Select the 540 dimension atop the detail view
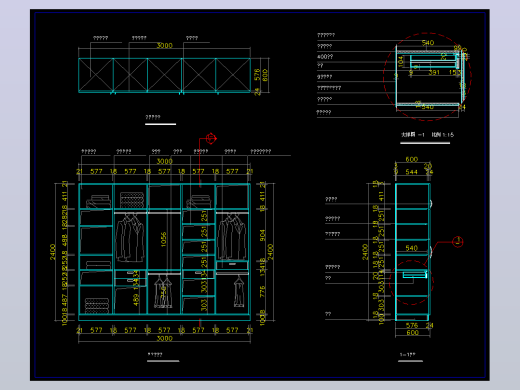The image size is (520, 390). click(428, 43)
